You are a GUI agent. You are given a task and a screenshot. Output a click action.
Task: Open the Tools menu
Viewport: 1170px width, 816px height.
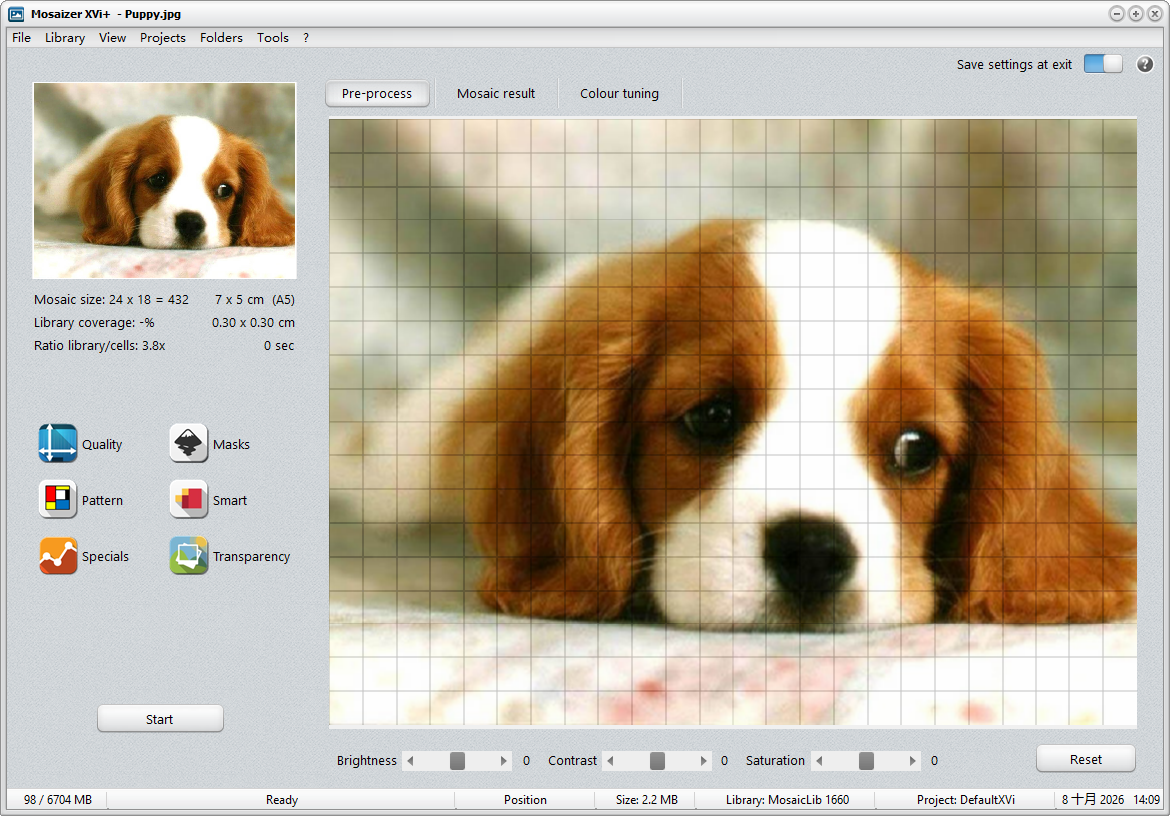point(272,37)
